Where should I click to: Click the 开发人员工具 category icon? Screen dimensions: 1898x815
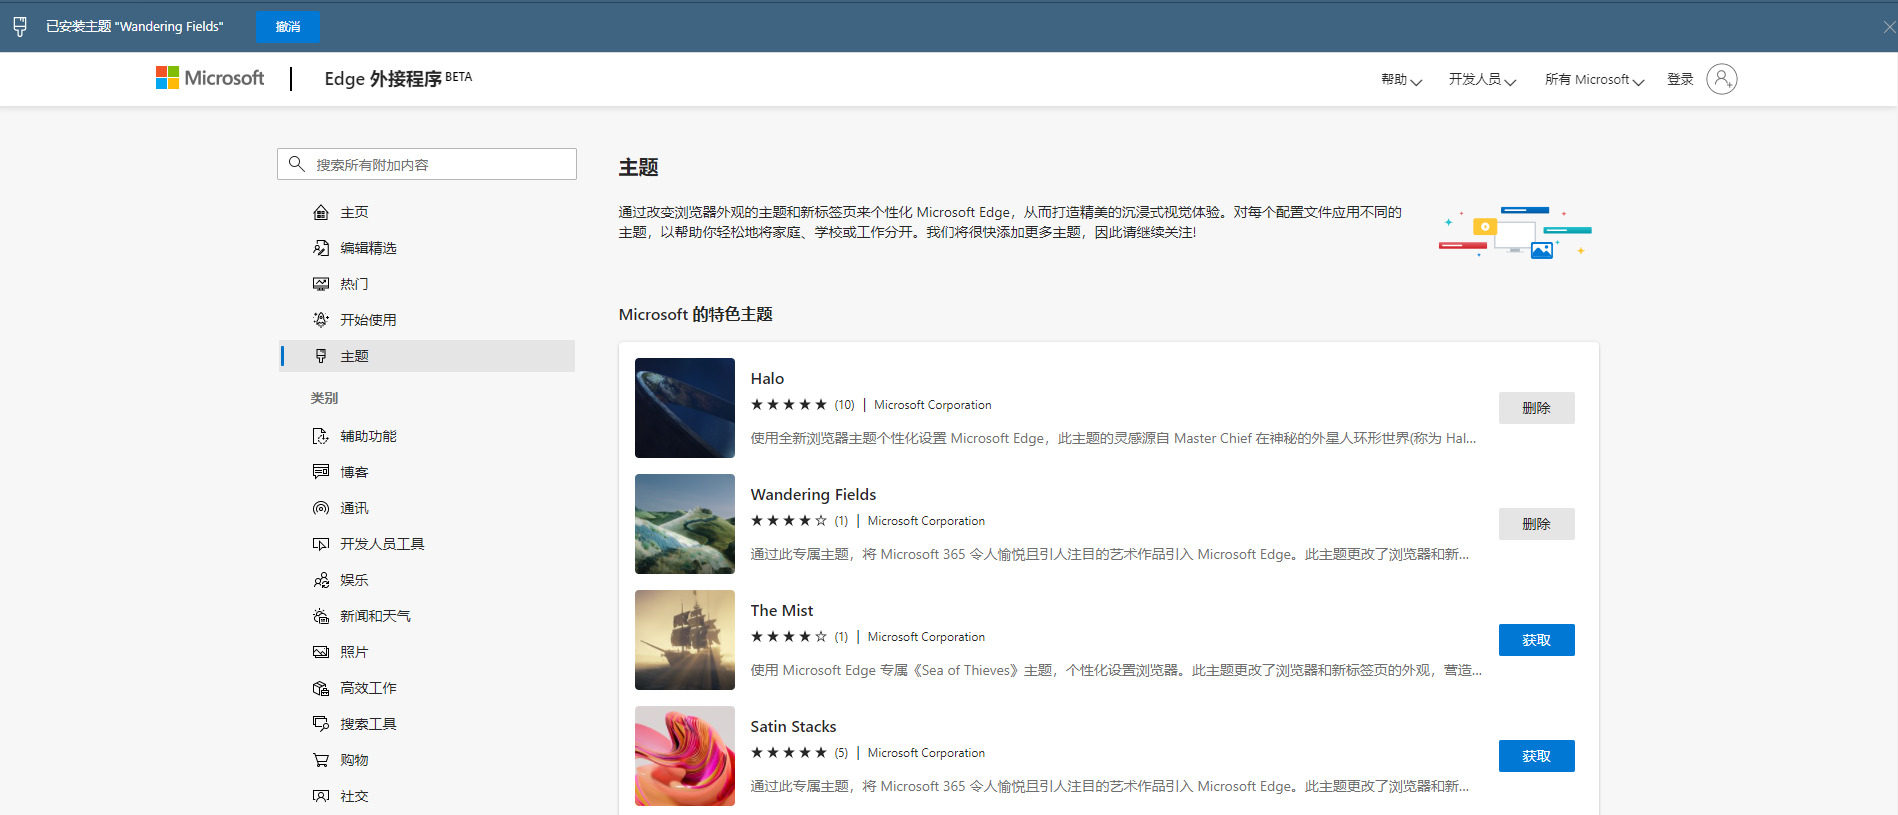coord(321,544)
